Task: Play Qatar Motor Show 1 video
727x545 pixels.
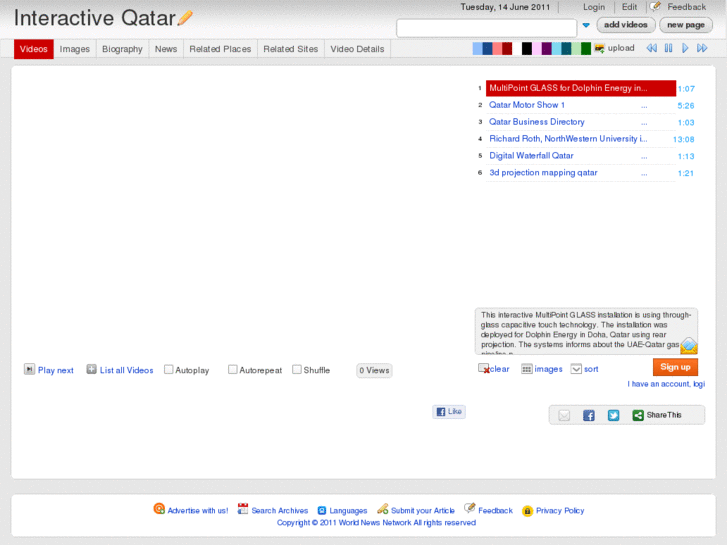Action: click(x=527, y=105)
